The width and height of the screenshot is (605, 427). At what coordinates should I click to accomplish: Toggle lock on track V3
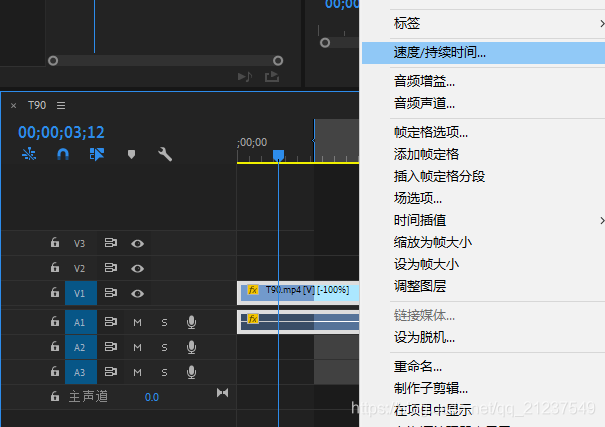tap(55, 242)
